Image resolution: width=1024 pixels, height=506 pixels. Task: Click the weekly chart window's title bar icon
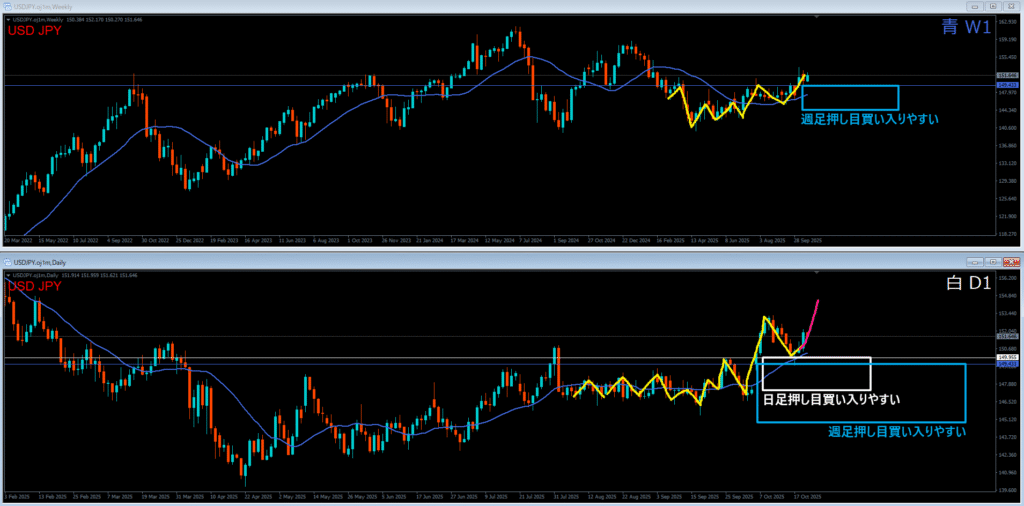coord(8,7)
